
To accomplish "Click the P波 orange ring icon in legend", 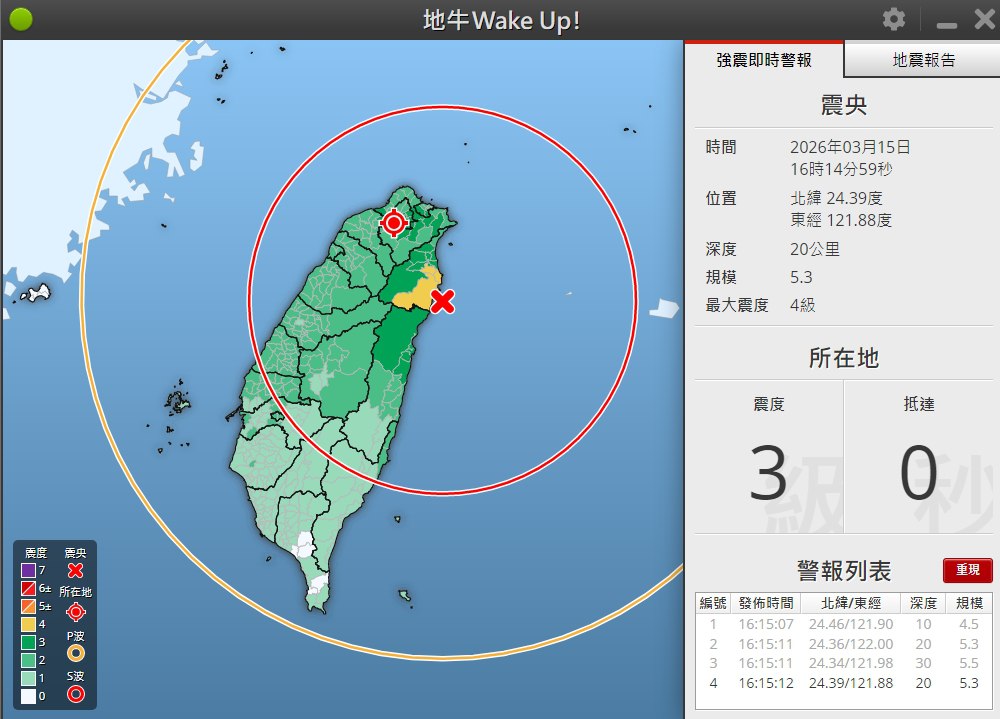I will (x=75, y=653).
